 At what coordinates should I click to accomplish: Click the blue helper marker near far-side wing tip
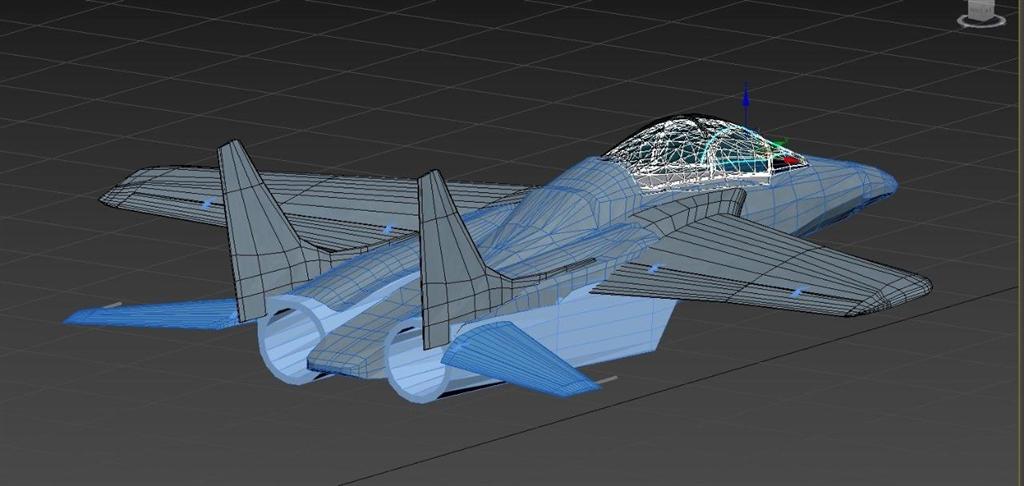tap(207, 204)
